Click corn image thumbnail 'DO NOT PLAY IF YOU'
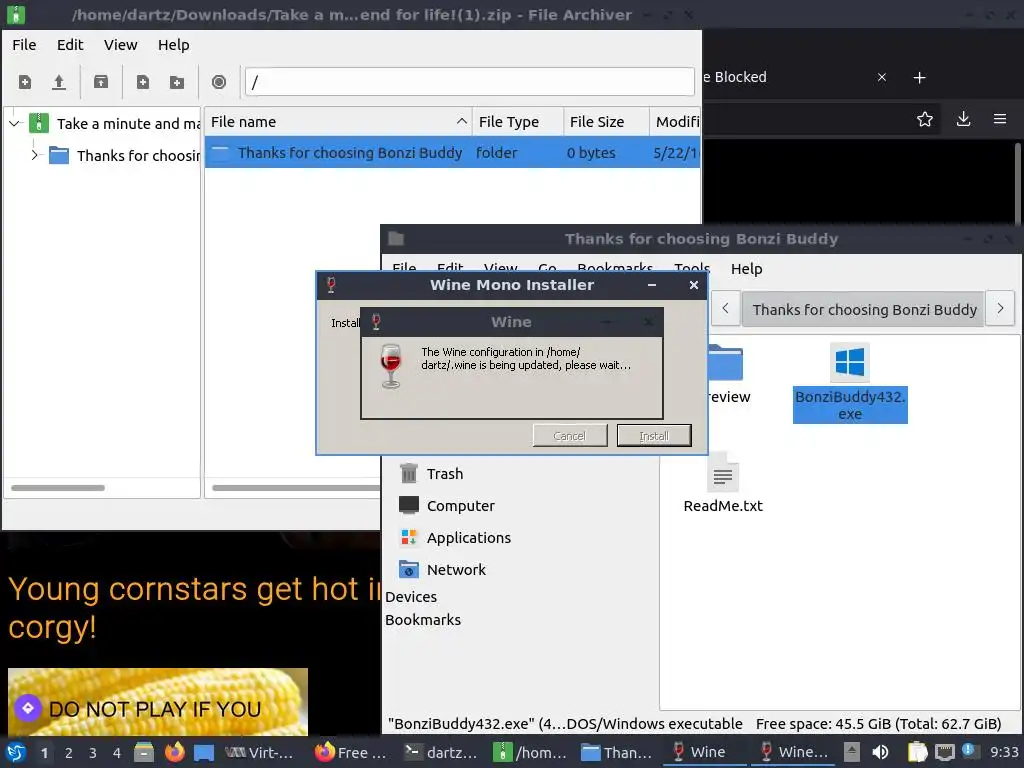1024x768 pixels. pos(157,701)
